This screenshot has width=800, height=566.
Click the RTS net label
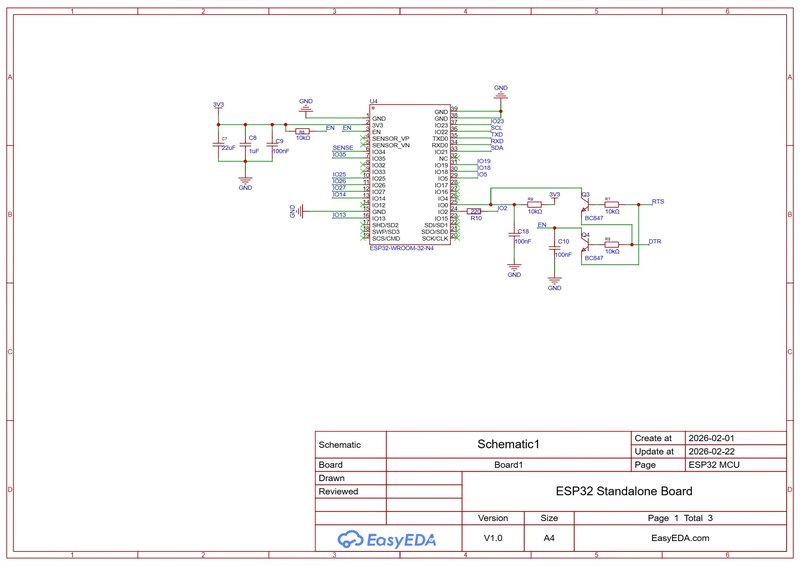658,202
